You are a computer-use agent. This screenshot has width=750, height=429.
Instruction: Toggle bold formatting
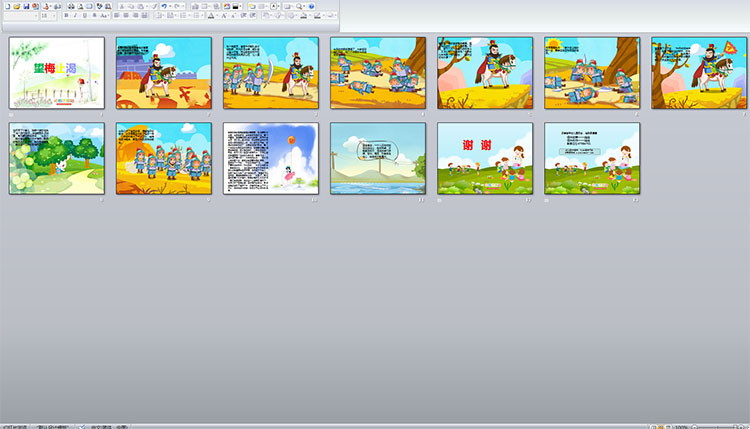67,16
